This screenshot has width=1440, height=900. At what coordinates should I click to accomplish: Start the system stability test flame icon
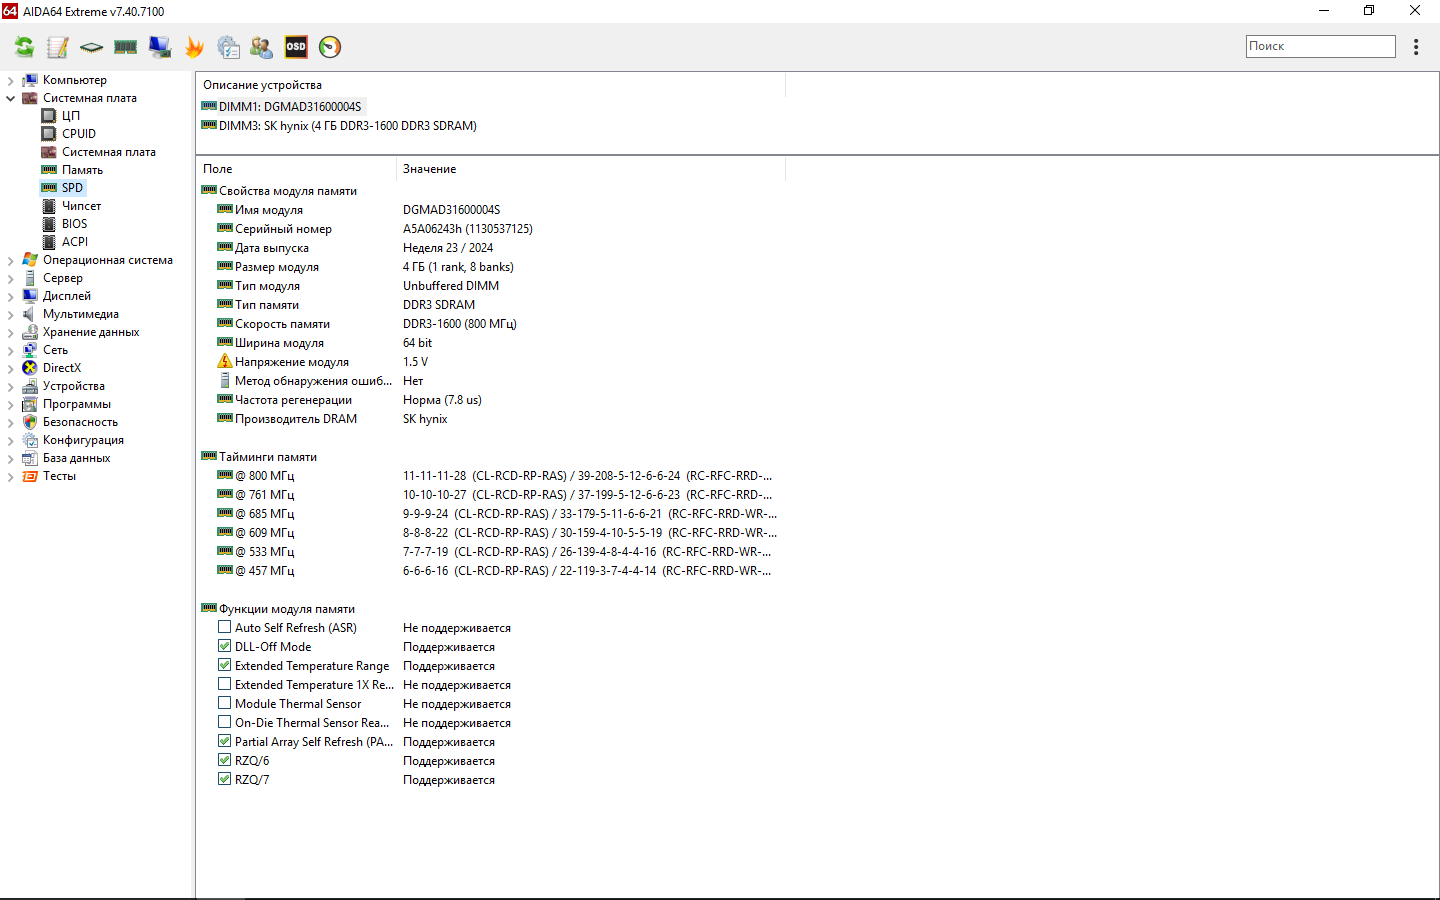pyautogui.click(x=194, y=47)
